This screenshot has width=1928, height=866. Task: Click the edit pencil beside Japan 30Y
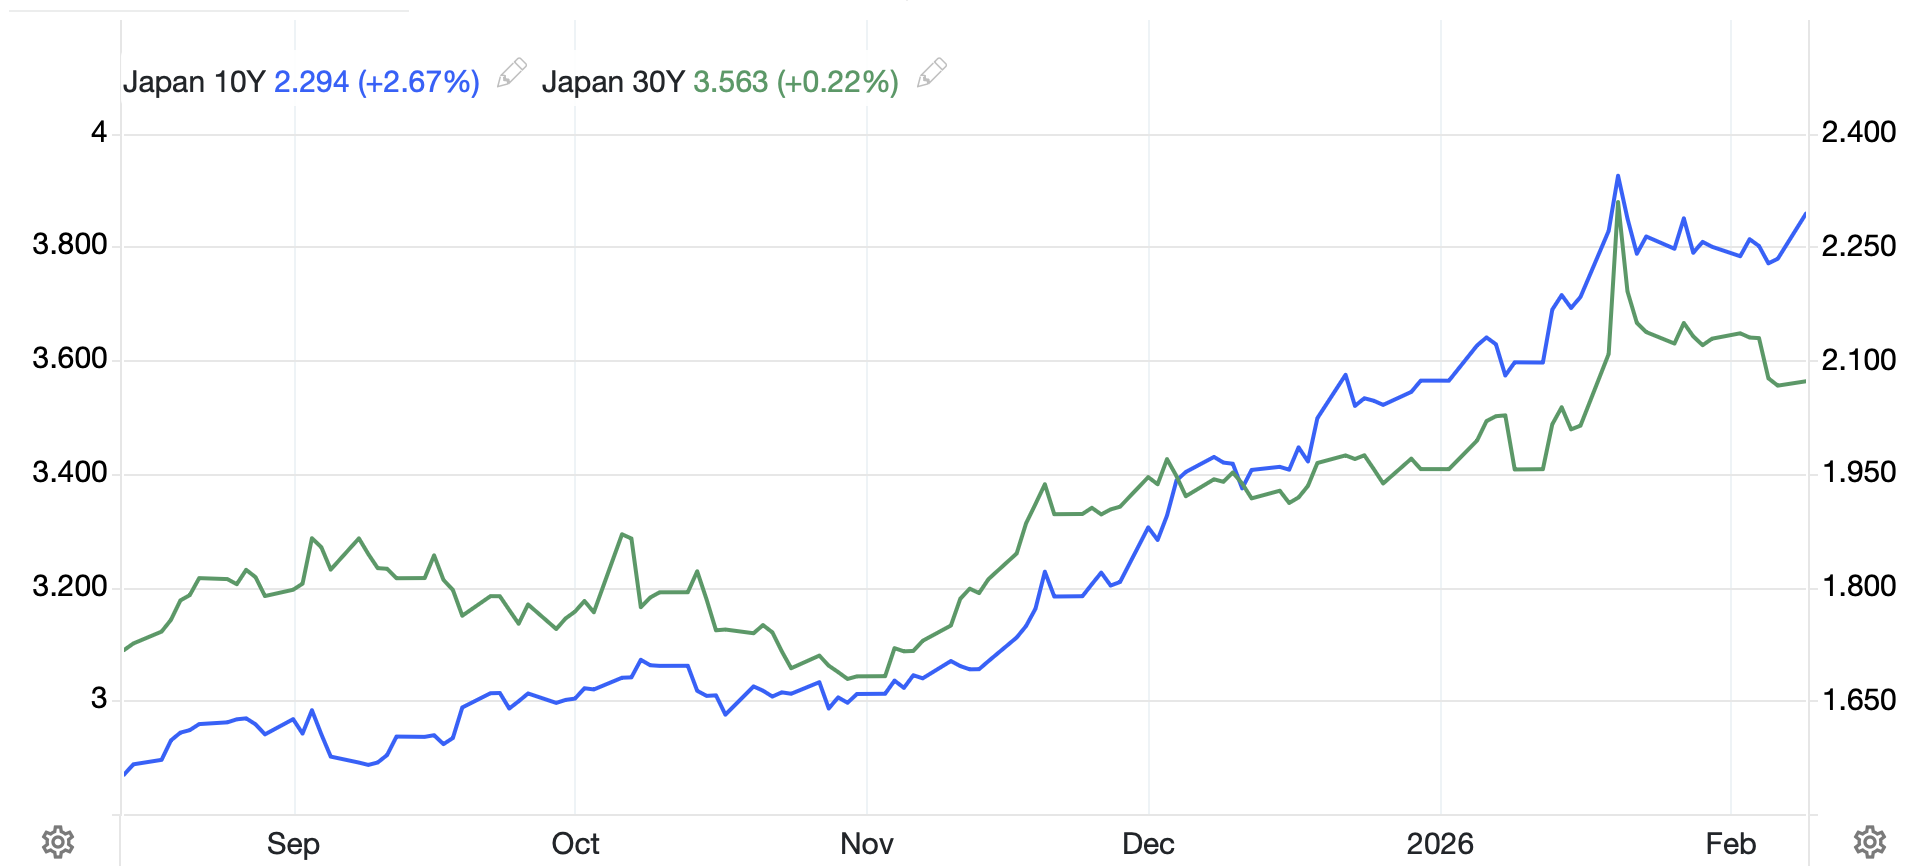(931, 73)
